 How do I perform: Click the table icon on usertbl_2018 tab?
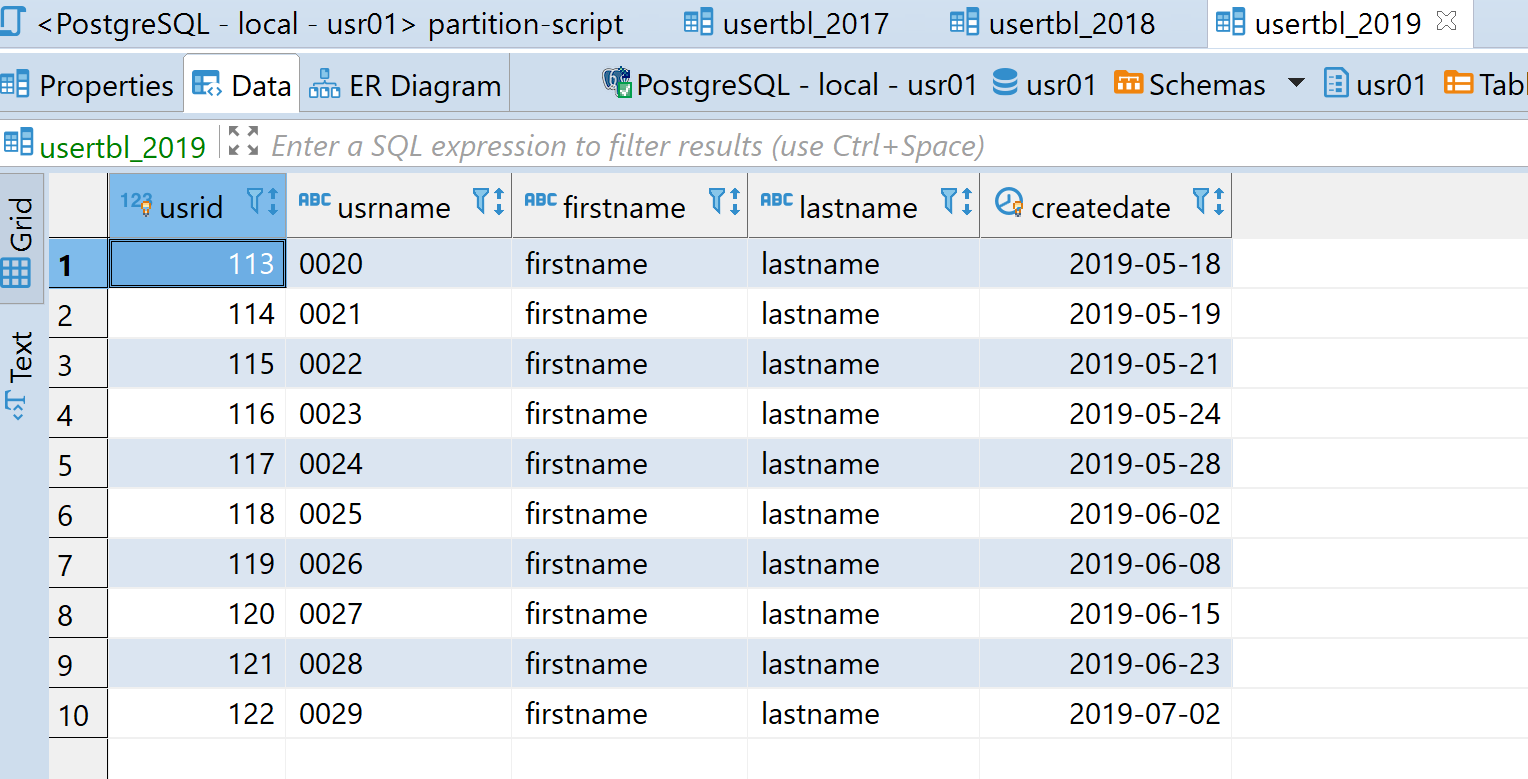[x=964, y=22]
